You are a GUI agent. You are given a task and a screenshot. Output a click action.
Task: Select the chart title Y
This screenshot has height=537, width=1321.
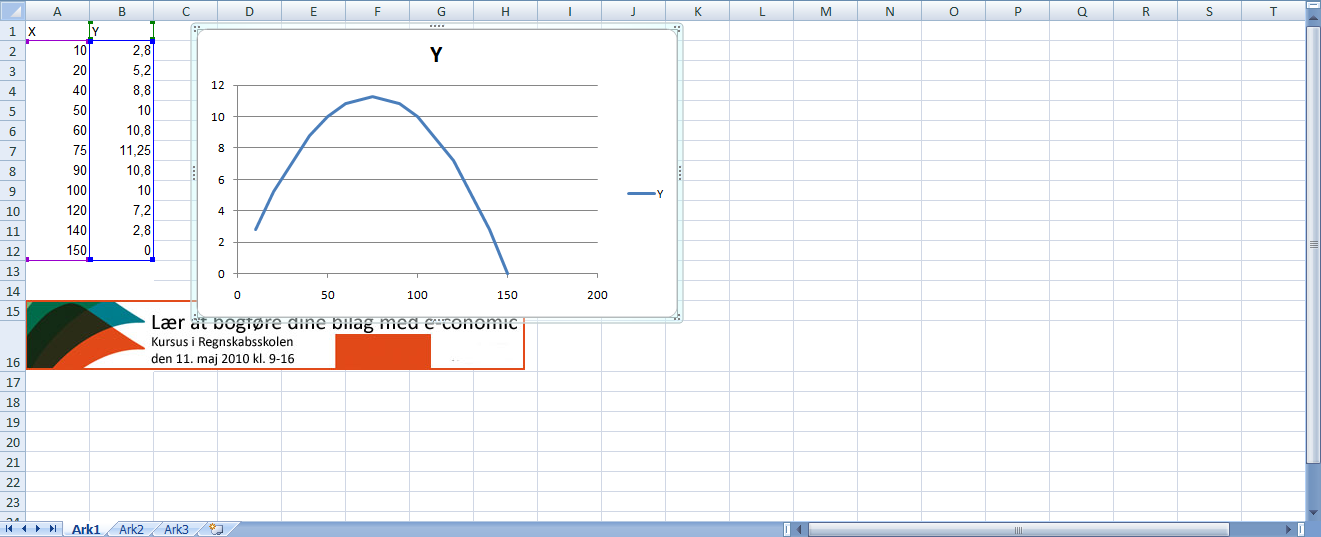(x=436, y=56)
